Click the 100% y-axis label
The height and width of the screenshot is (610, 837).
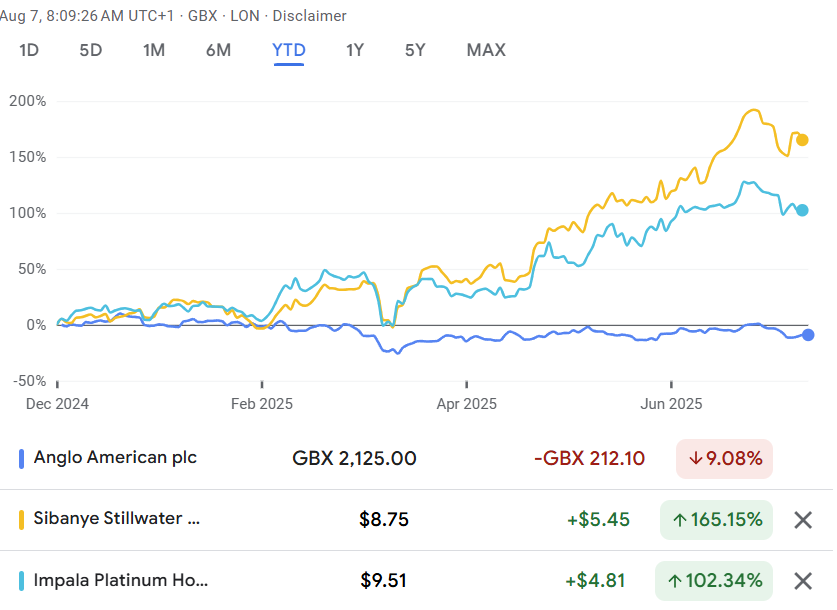[27, 213]
